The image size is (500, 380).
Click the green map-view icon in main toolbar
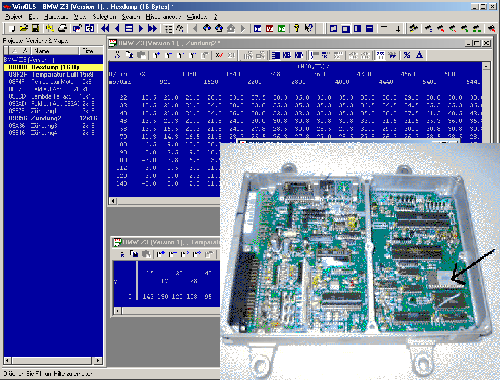pyautogui.click(x=282, y=29)
